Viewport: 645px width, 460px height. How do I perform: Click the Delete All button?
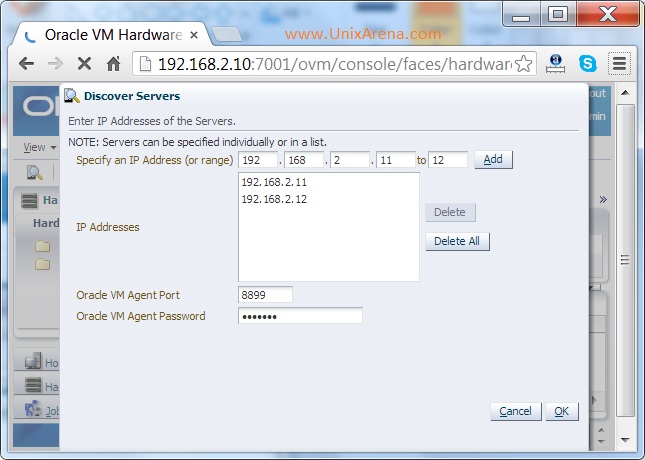point(457,241)
